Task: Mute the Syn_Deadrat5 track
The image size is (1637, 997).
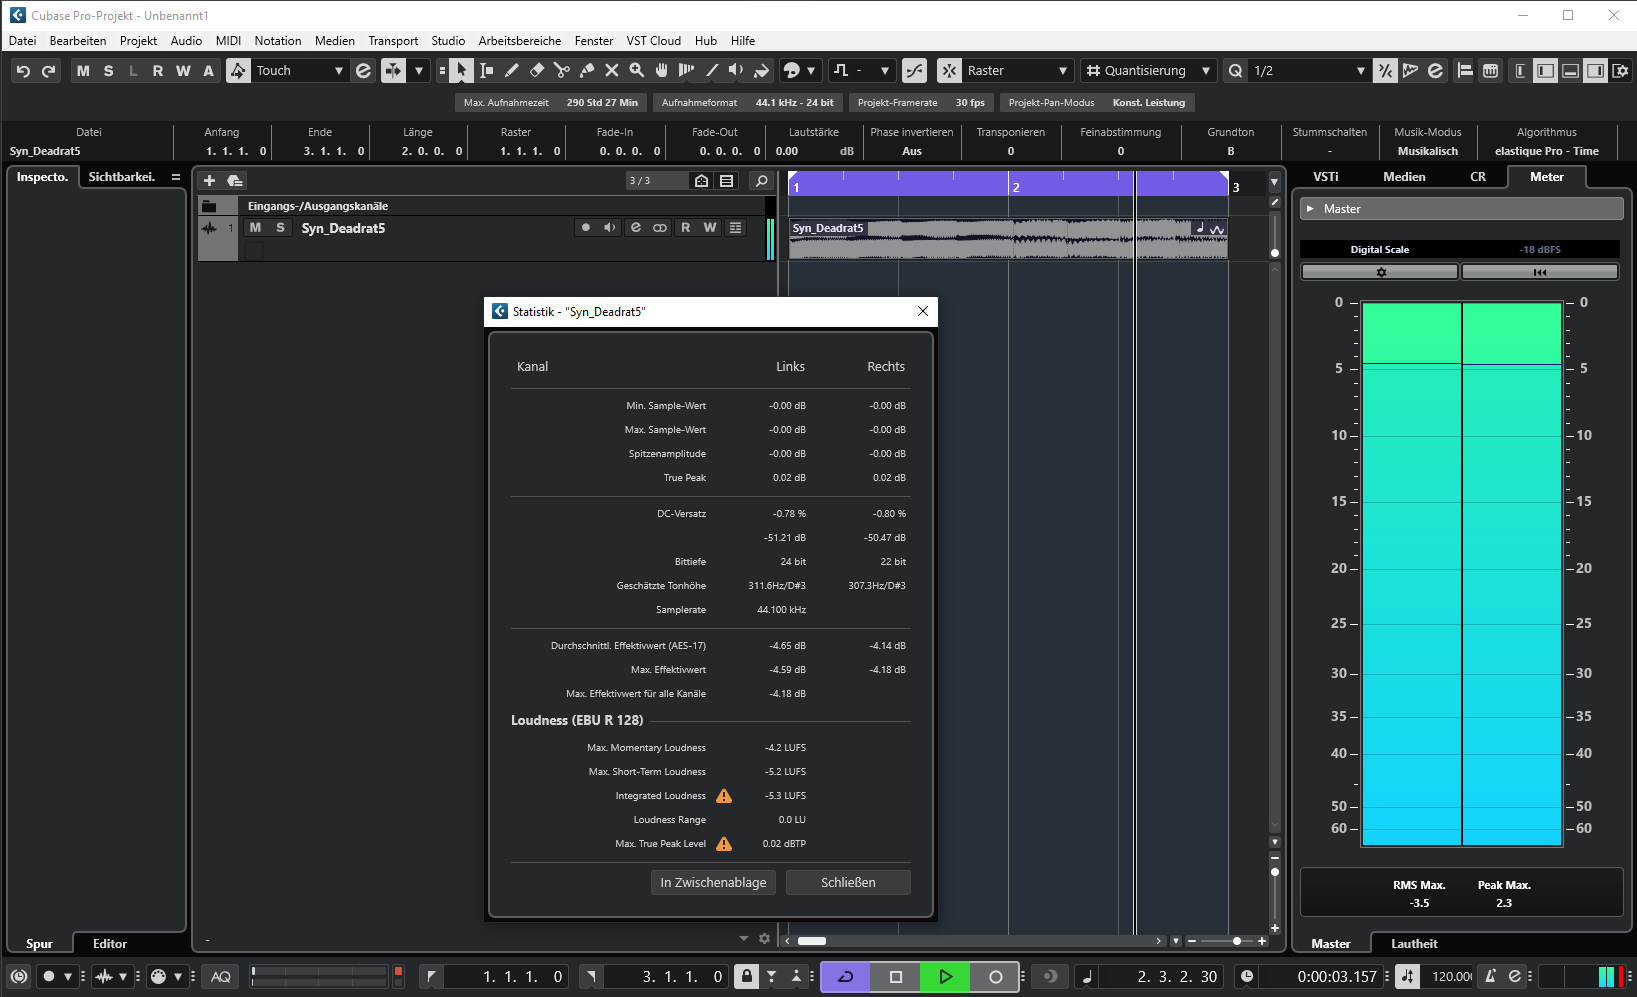Action: [x=255, y=228]
